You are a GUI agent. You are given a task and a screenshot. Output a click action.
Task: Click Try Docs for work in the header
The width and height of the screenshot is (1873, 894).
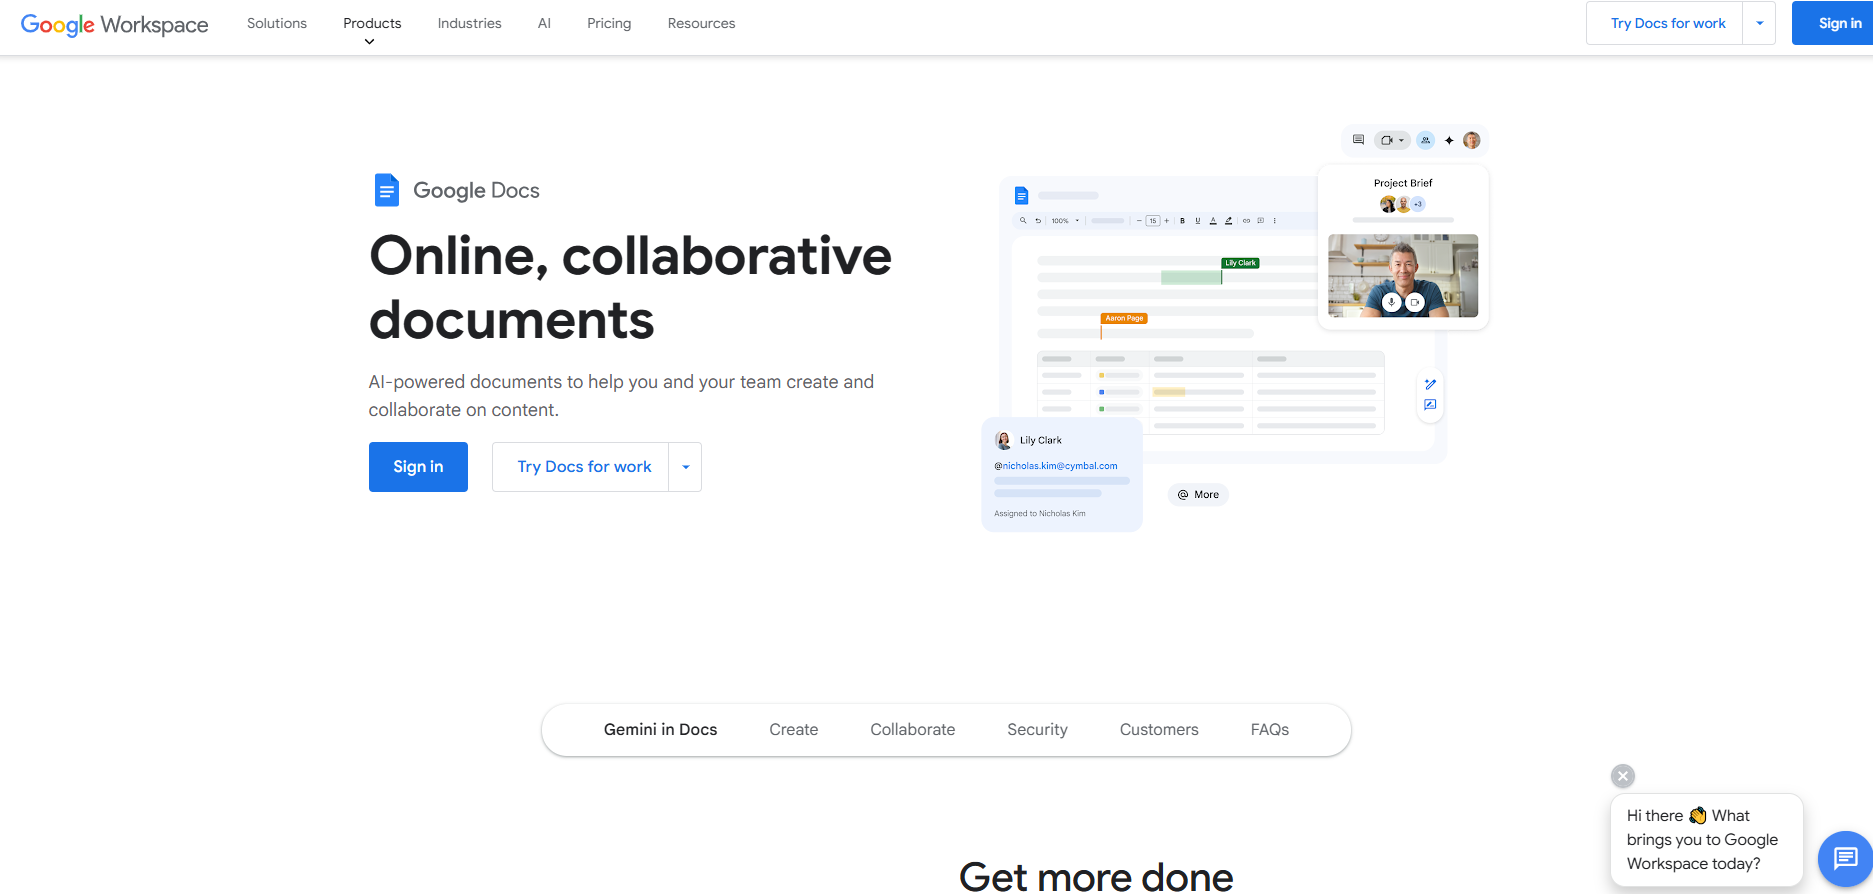coord(1667,23)
